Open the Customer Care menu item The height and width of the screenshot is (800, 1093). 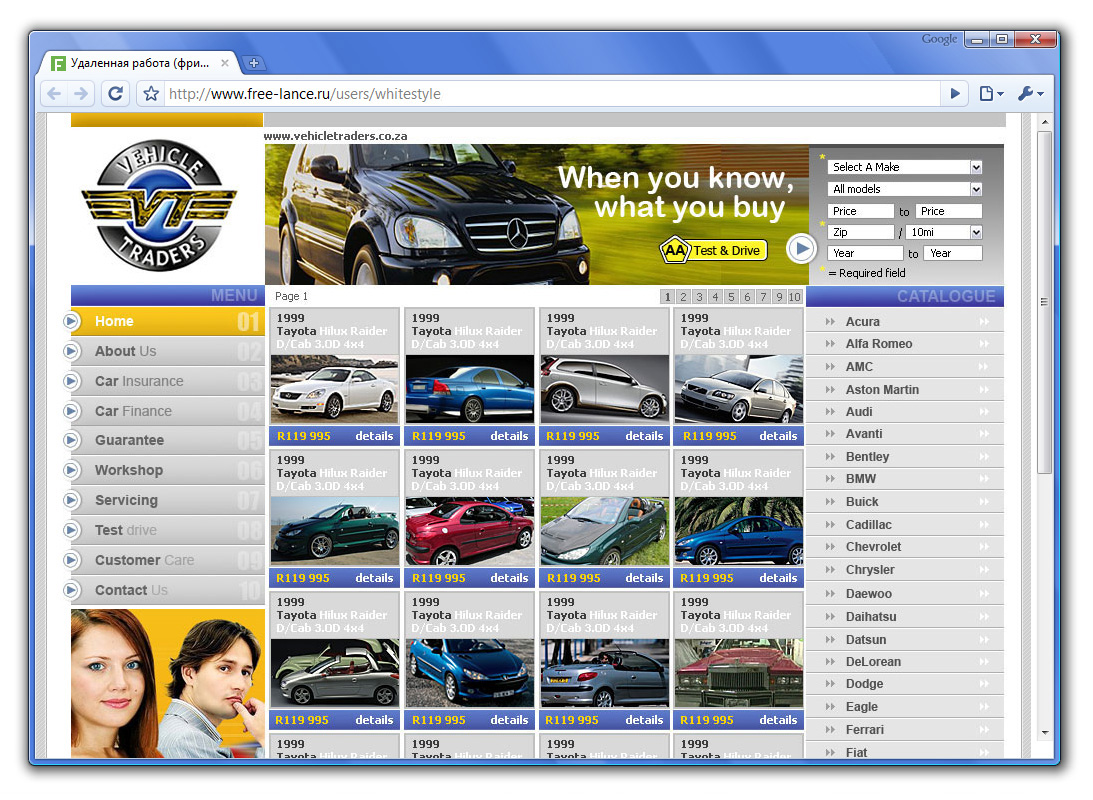[167, 560]
